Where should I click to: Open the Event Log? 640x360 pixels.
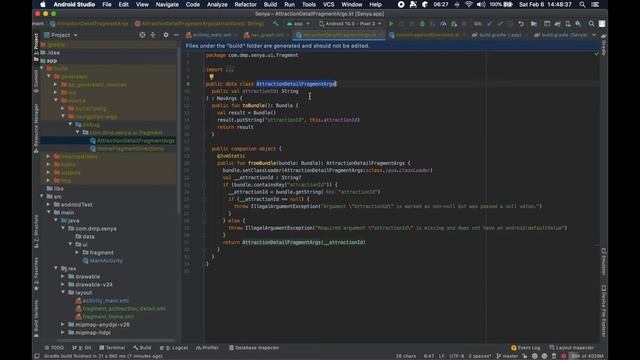coord(526,348)
